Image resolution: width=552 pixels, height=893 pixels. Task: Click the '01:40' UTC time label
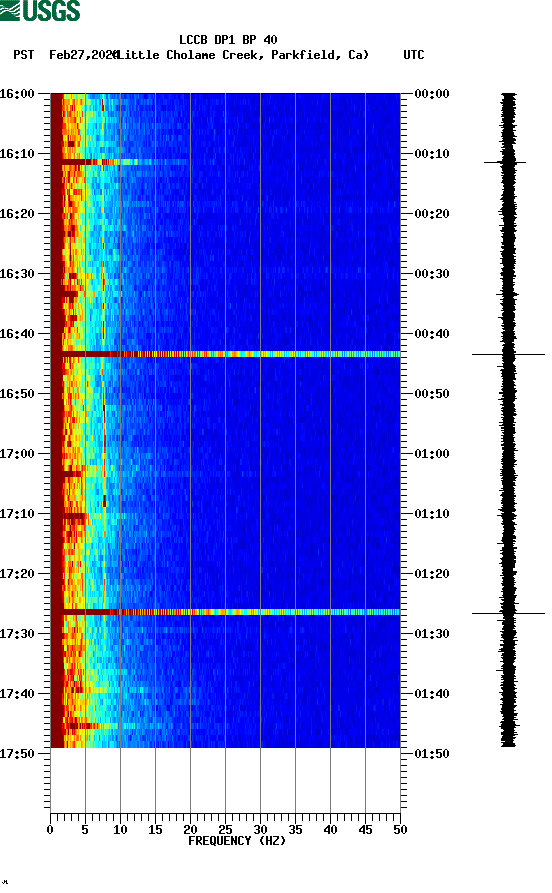432,694
